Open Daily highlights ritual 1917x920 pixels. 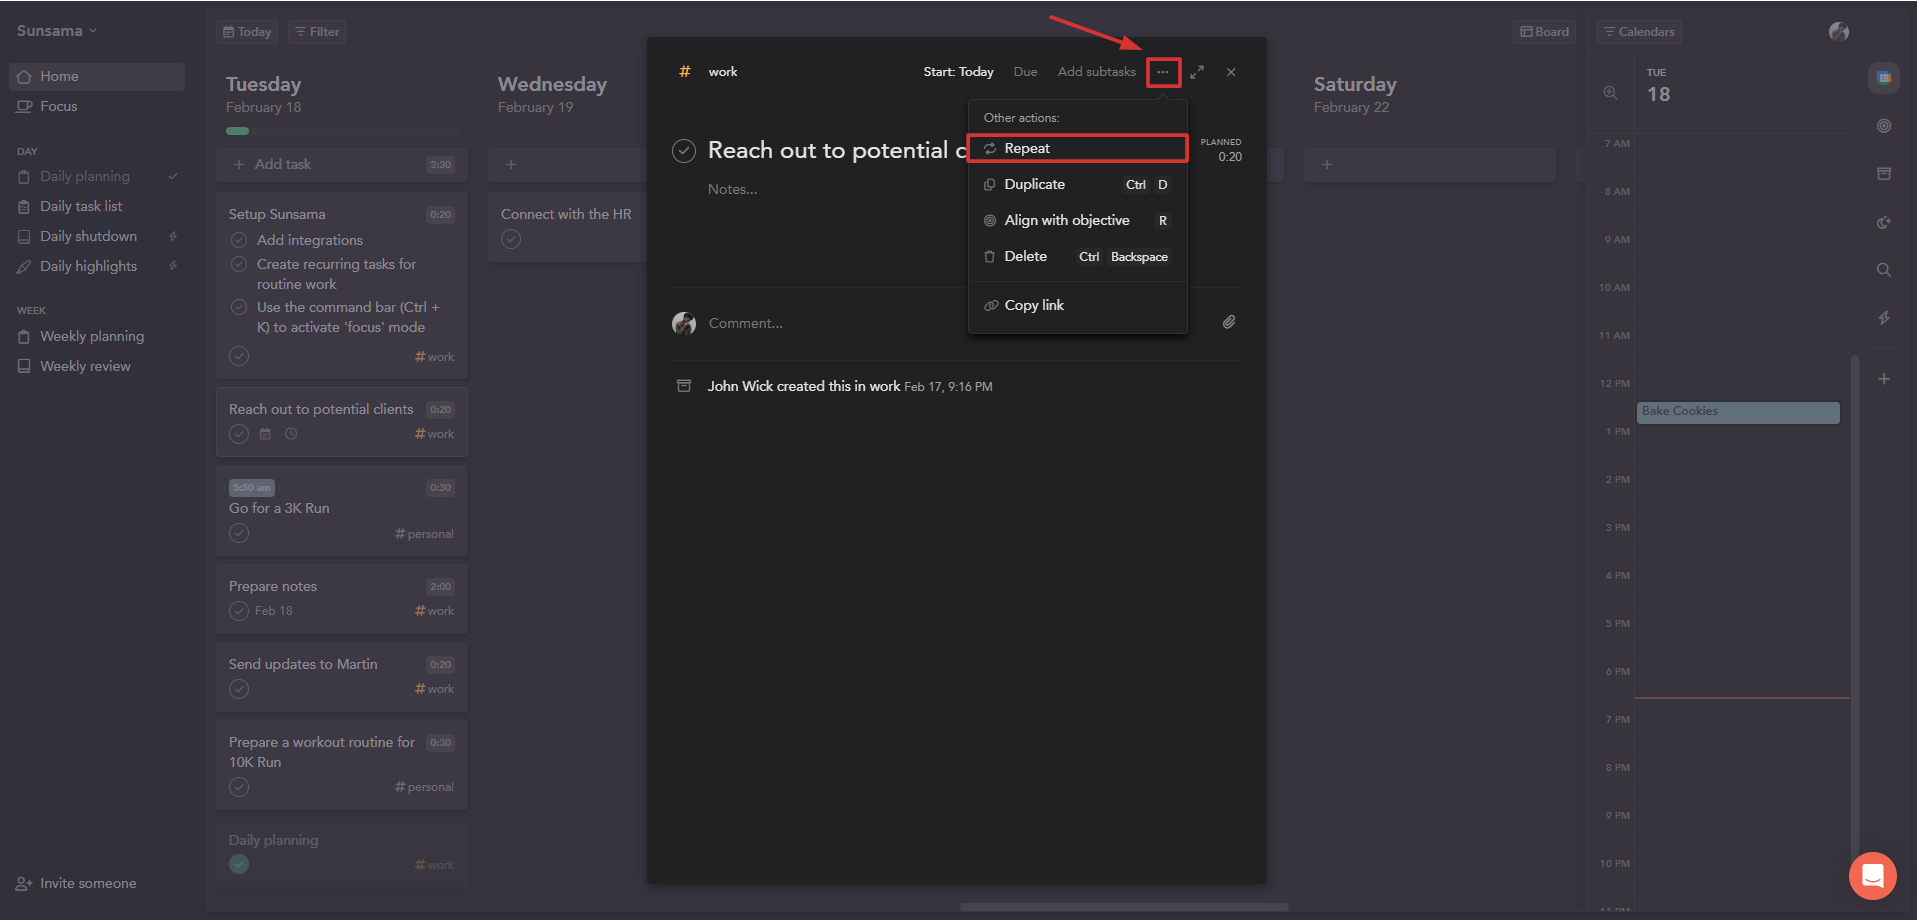pos(97,266)
